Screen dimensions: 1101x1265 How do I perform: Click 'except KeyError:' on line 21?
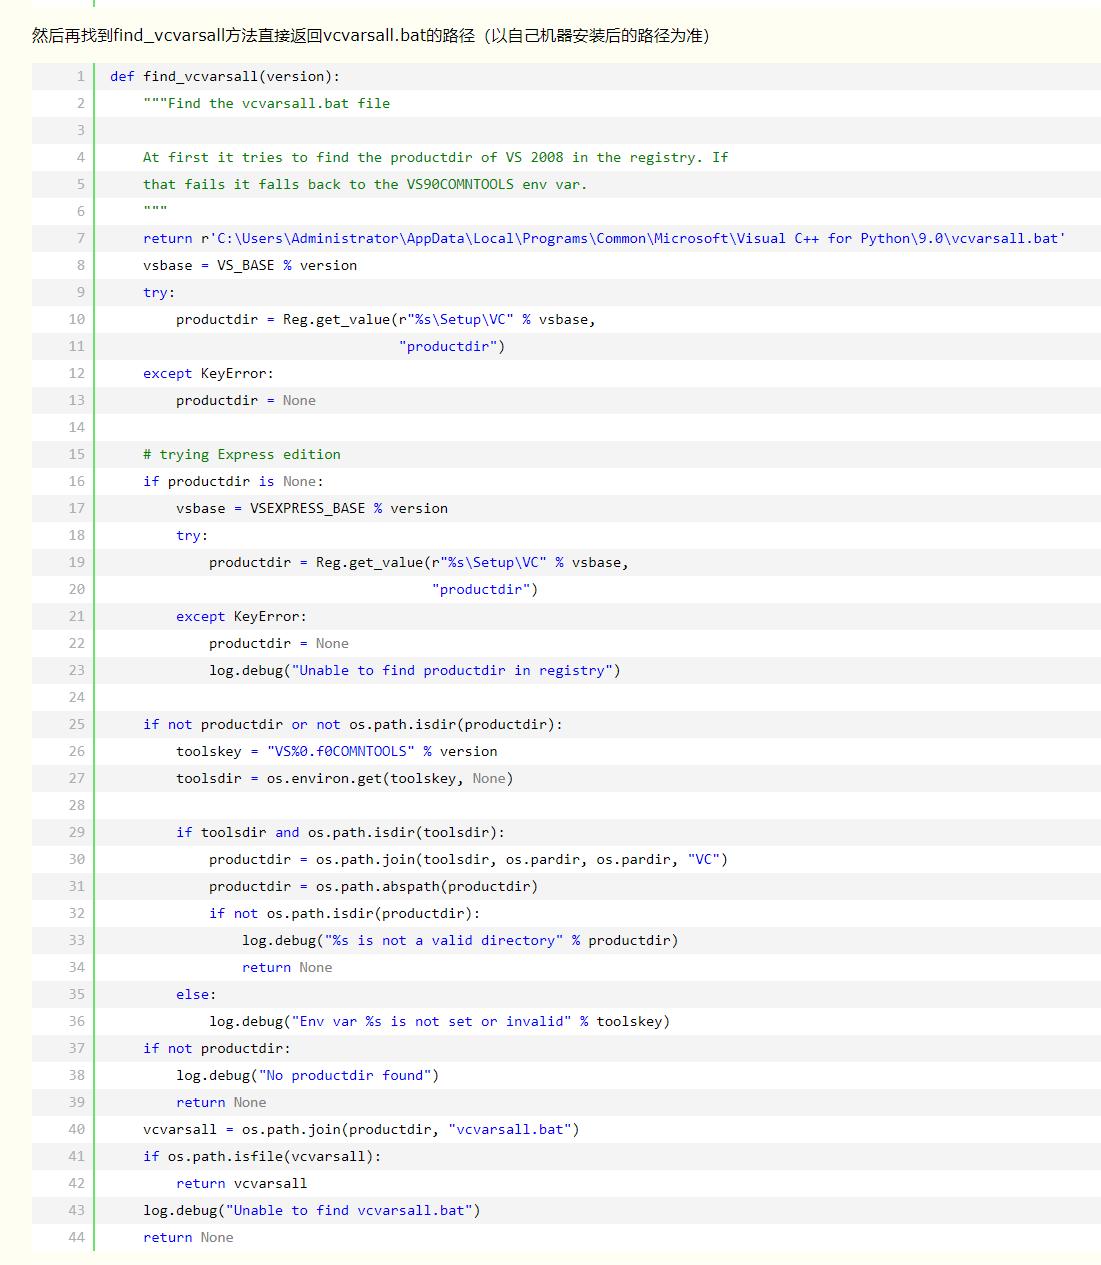click(x=241, y=616)
